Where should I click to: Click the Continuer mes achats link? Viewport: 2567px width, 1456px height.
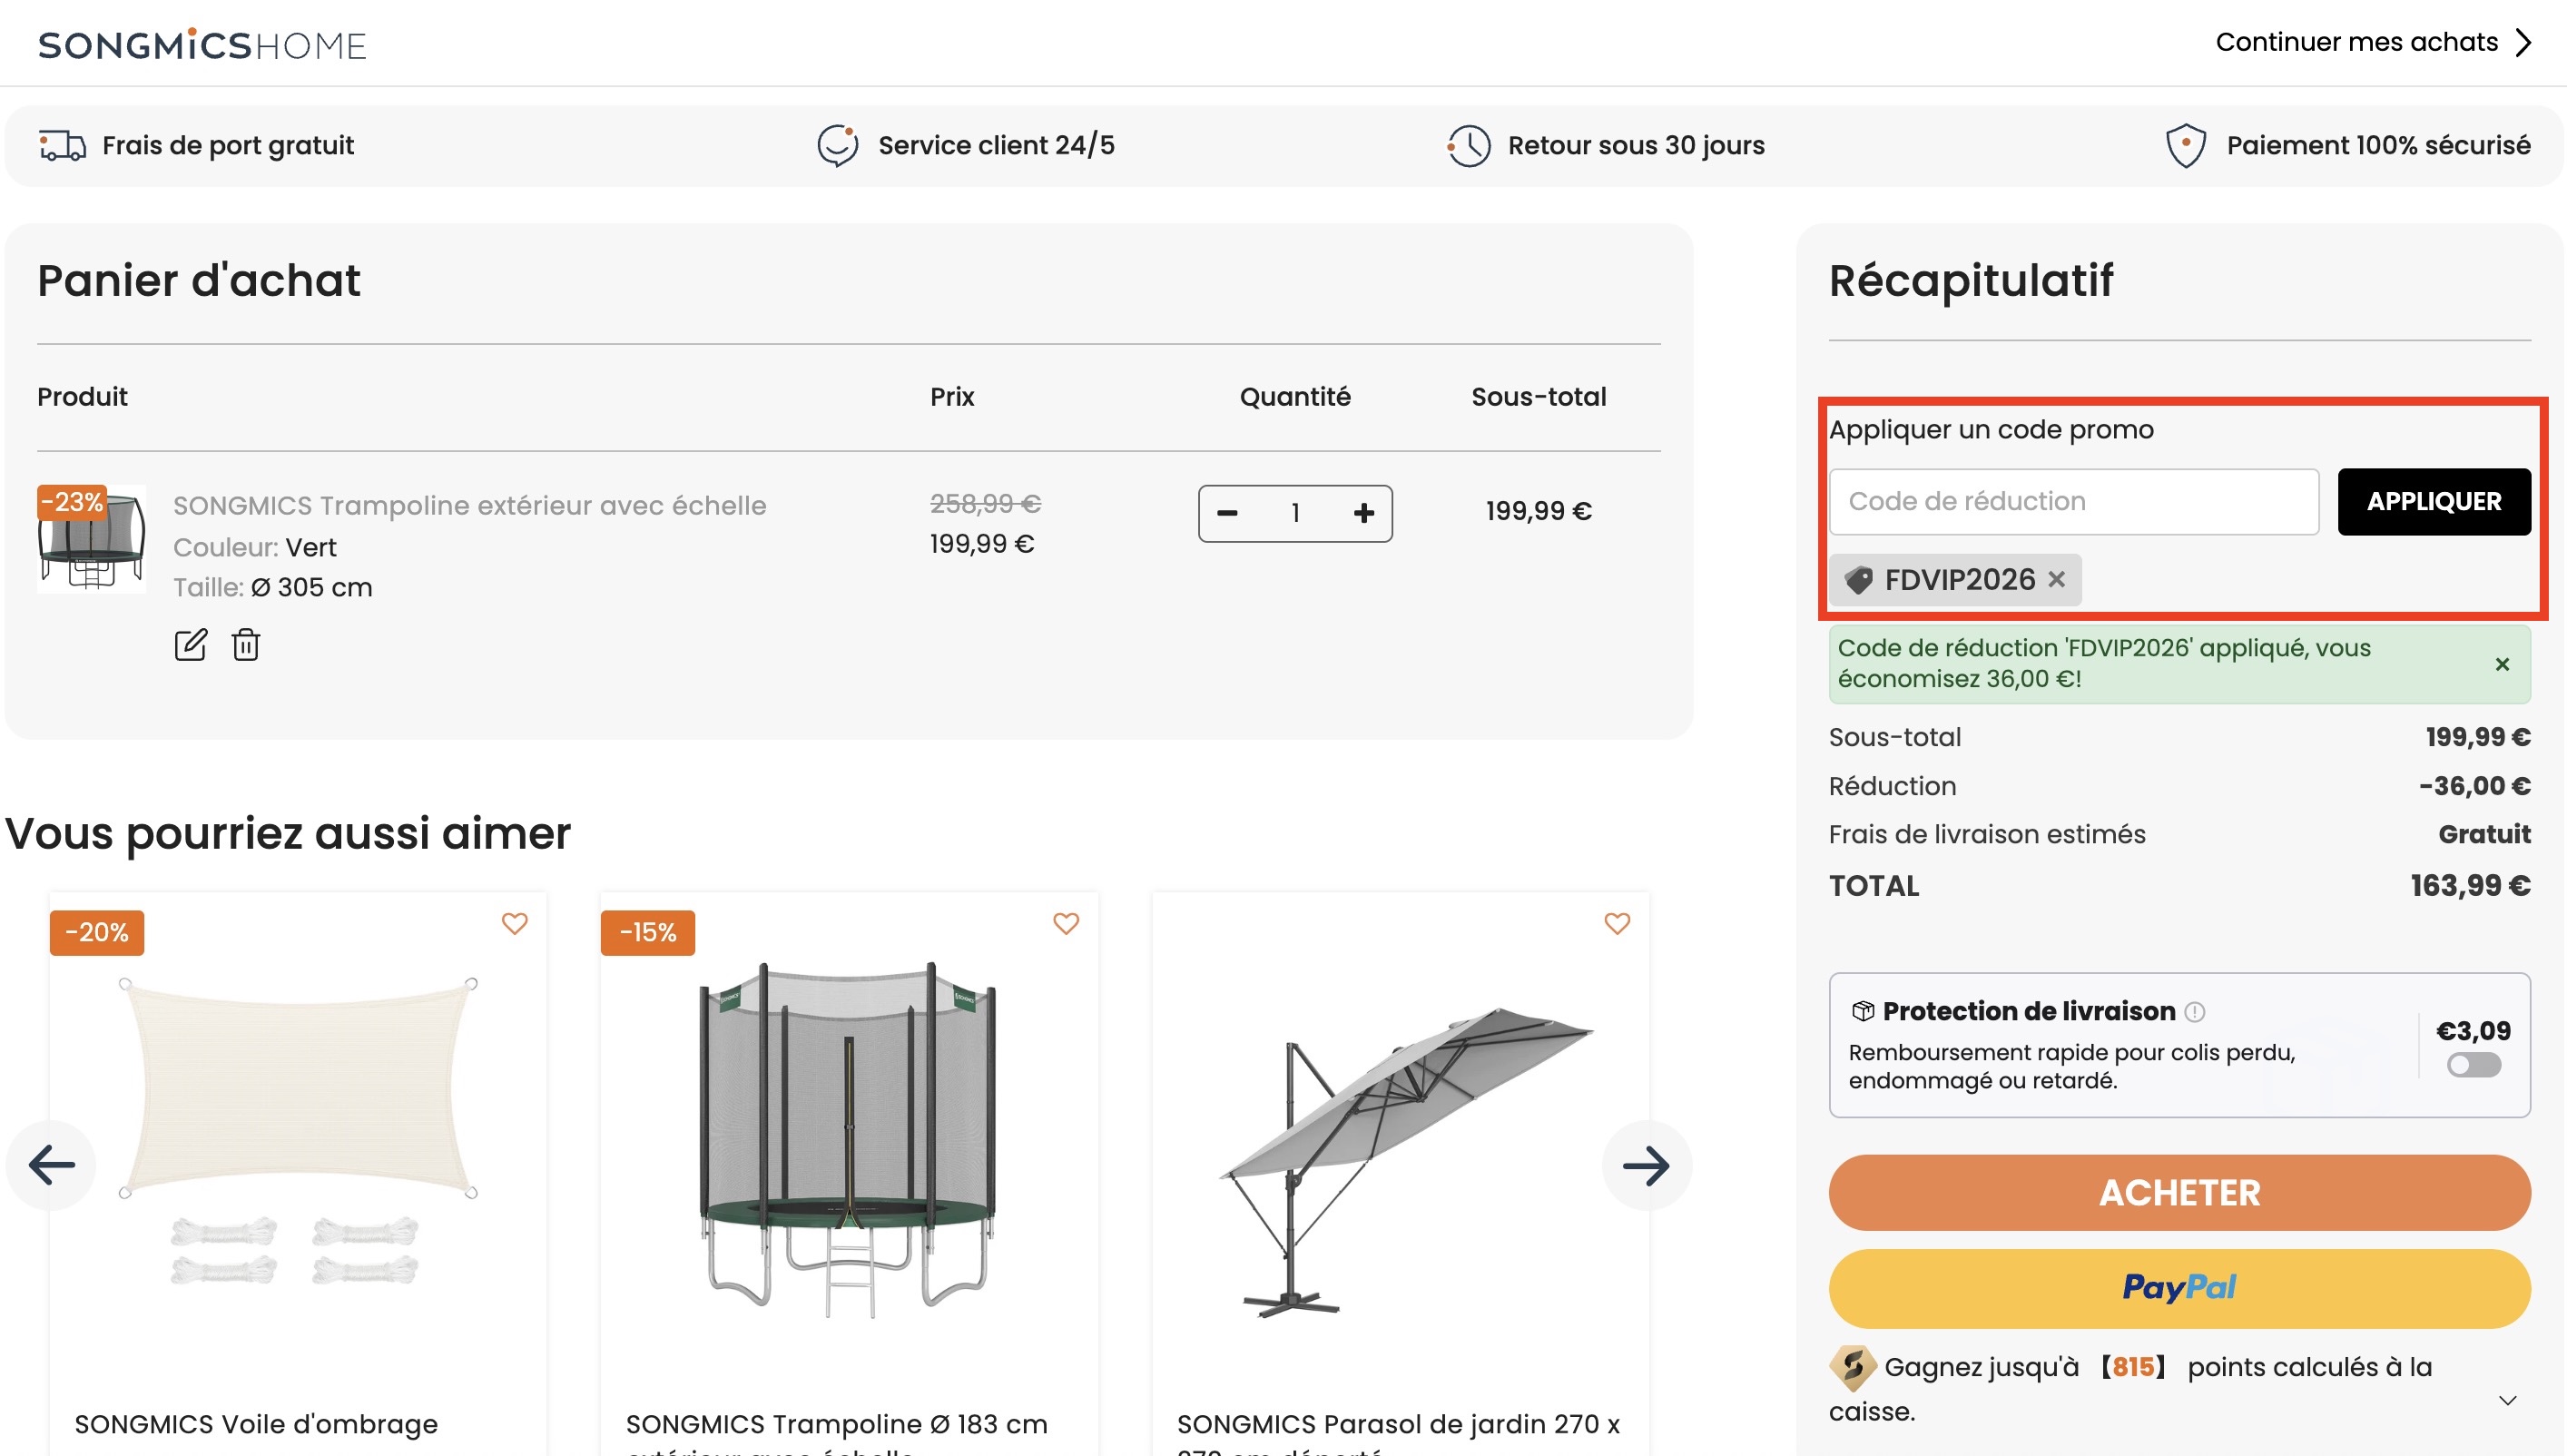coord(2356,42)
